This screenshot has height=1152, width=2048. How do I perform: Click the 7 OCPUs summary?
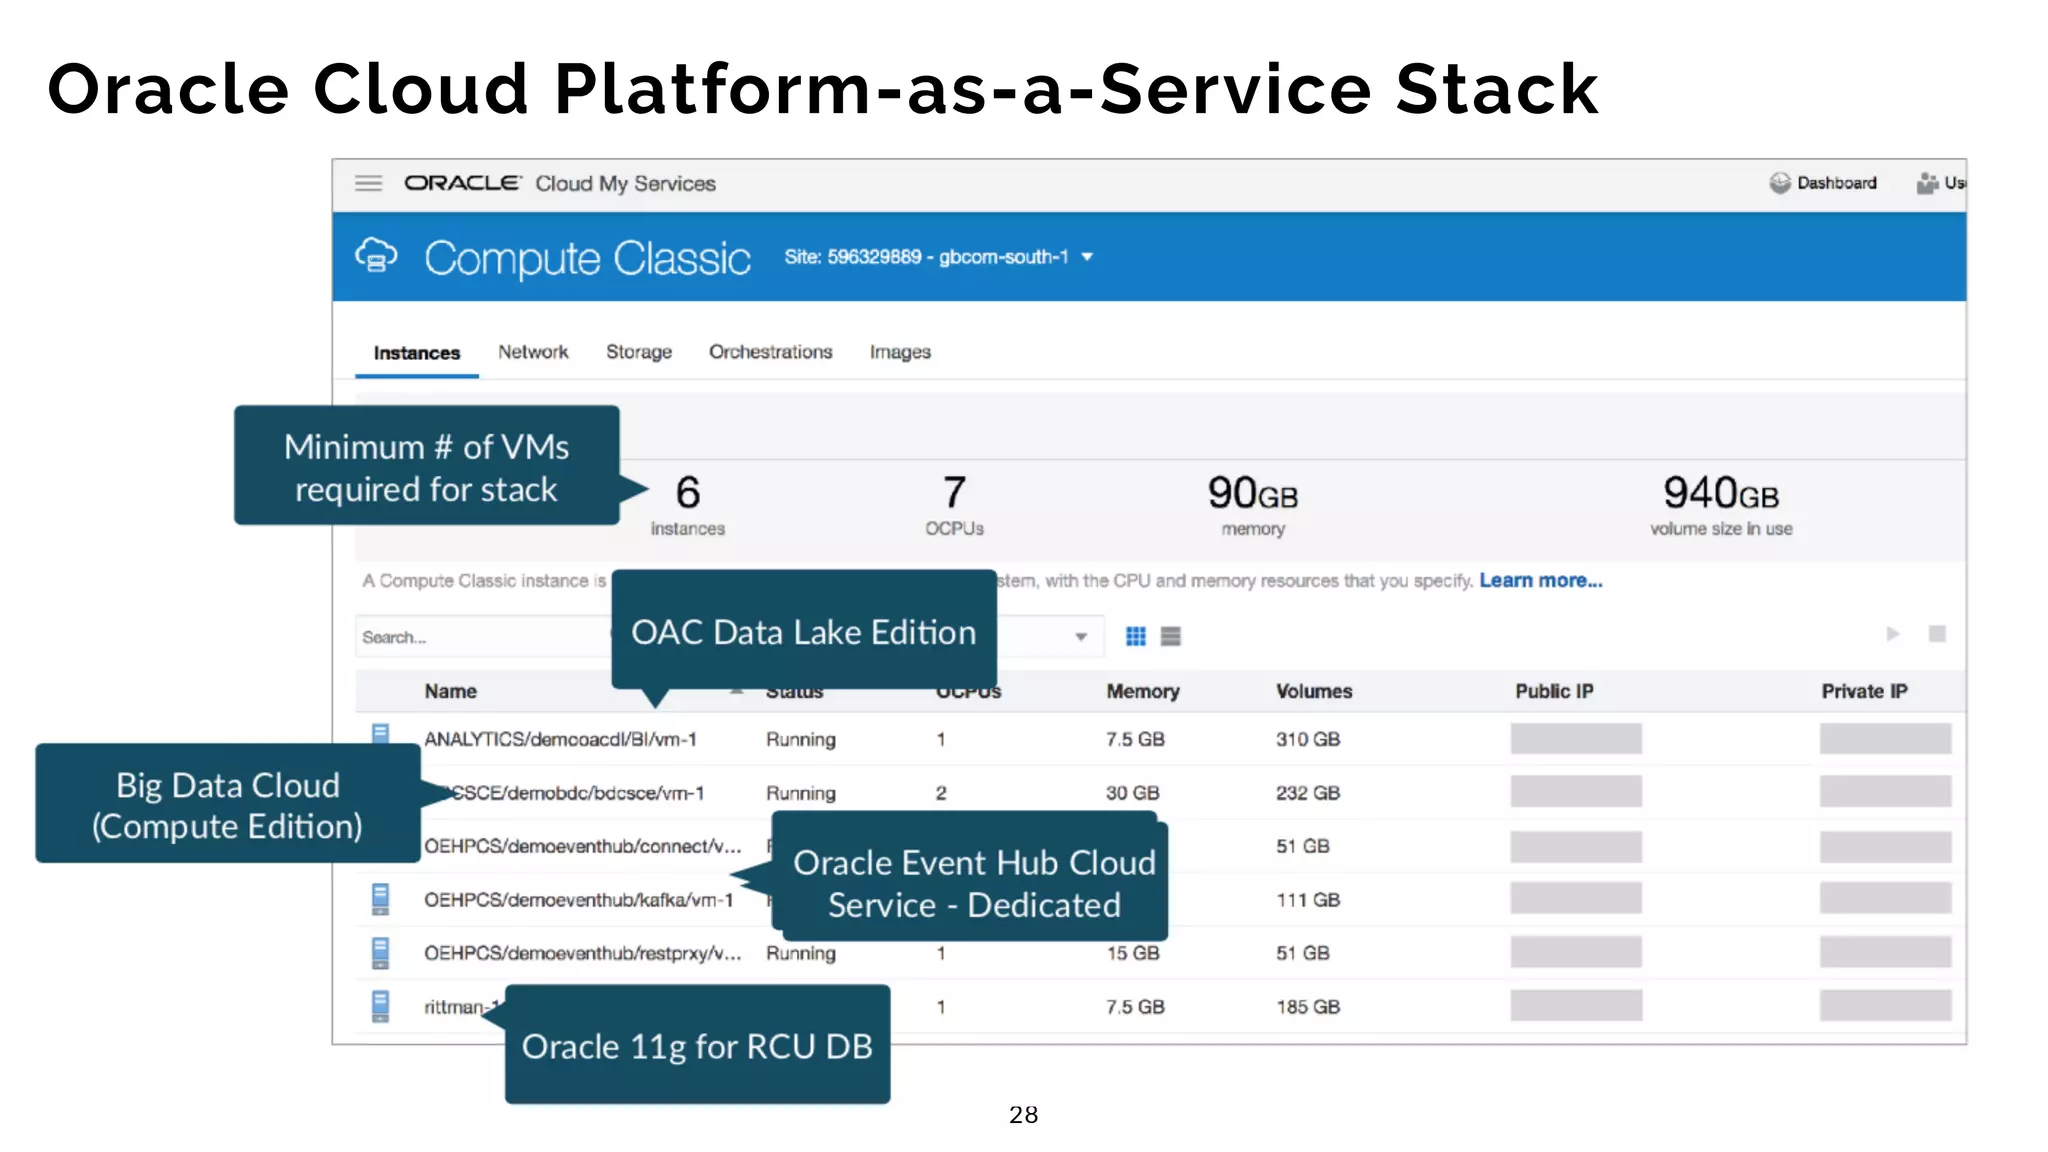[955, 505]
